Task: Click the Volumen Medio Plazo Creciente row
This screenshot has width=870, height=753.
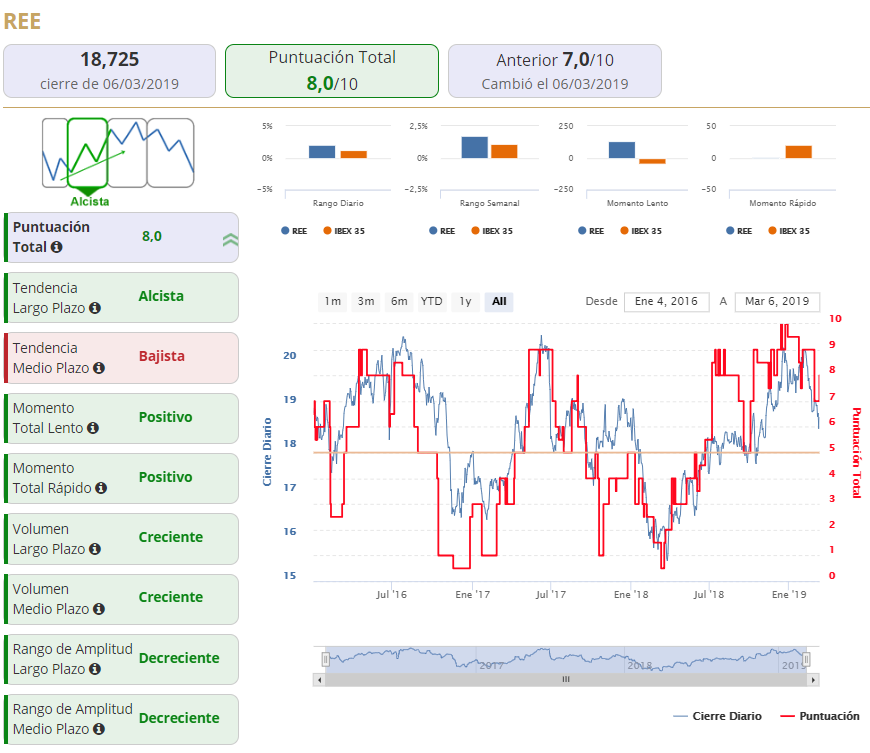Action: click(x=122, y=599)
